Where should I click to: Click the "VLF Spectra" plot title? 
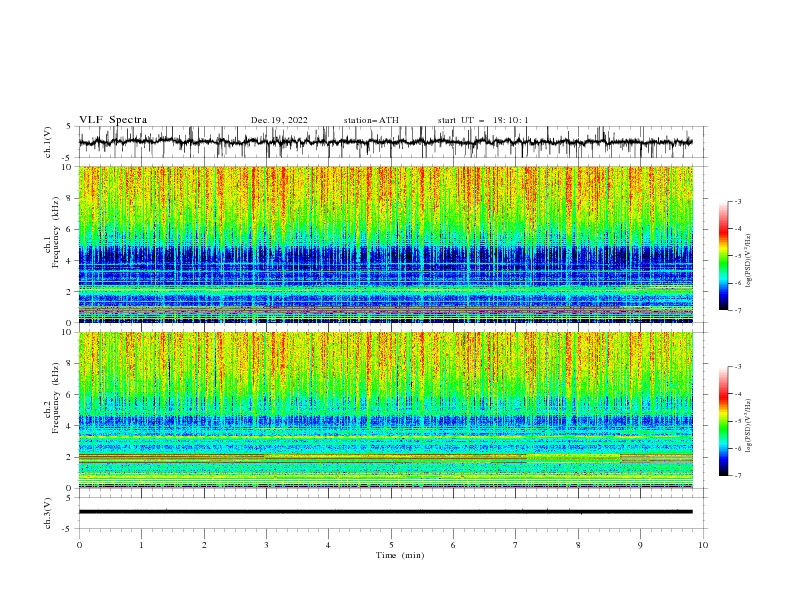click(113, 120)
